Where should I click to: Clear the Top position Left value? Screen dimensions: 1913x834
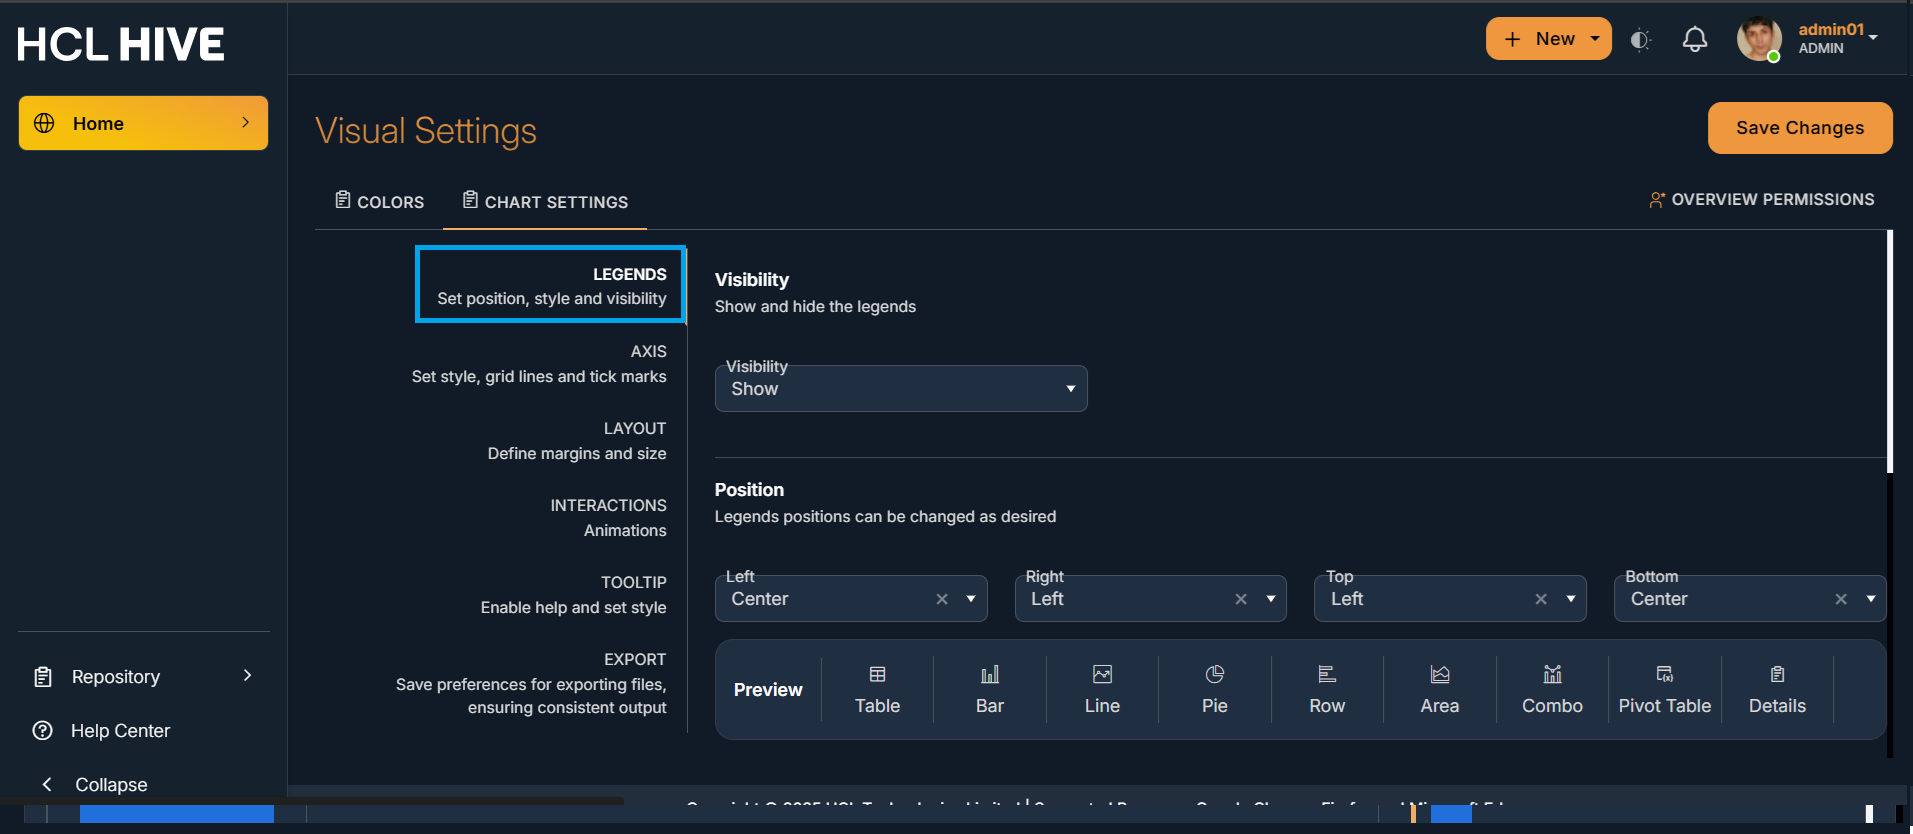pos(1541,599)
